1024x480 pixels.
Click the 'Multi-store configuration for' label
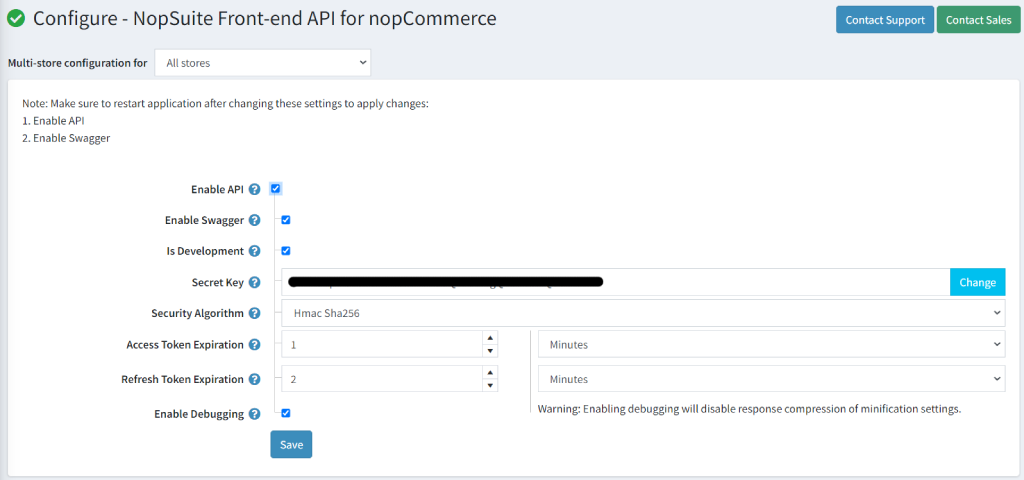click(x=77, y=63)
